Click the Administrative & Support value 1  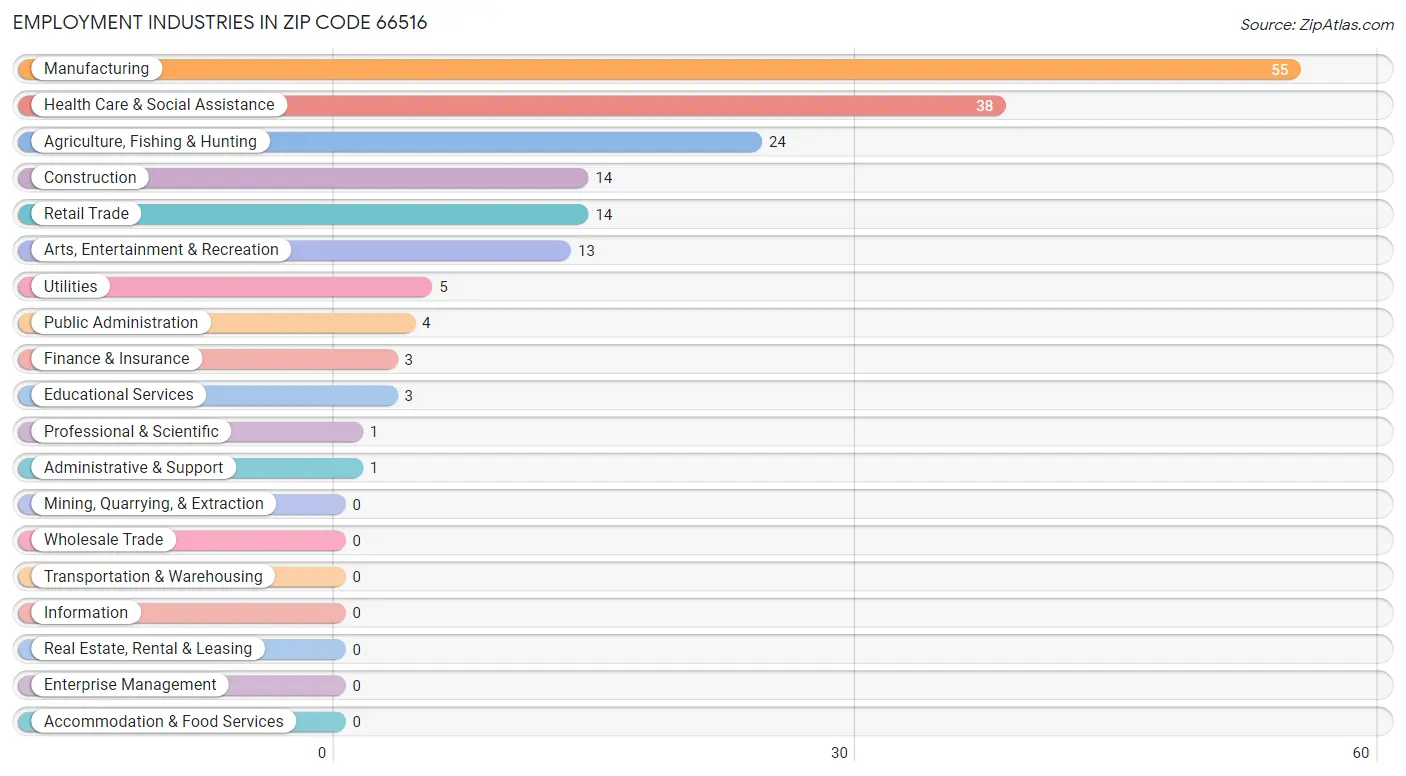pos(374,468)
